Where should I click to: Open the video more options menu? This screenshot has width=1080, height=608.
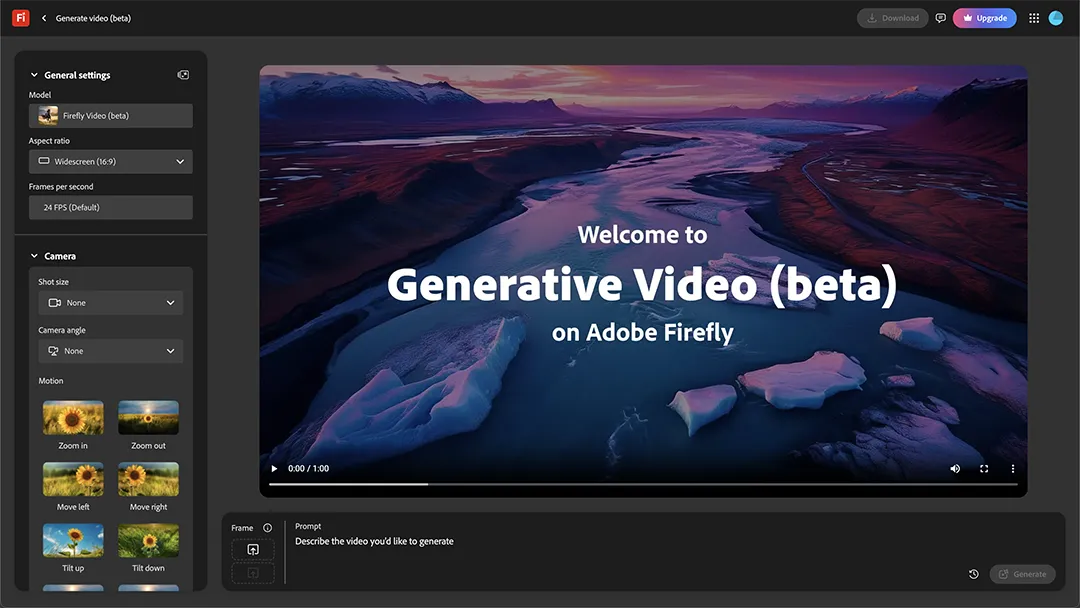tap(1012, 469)
